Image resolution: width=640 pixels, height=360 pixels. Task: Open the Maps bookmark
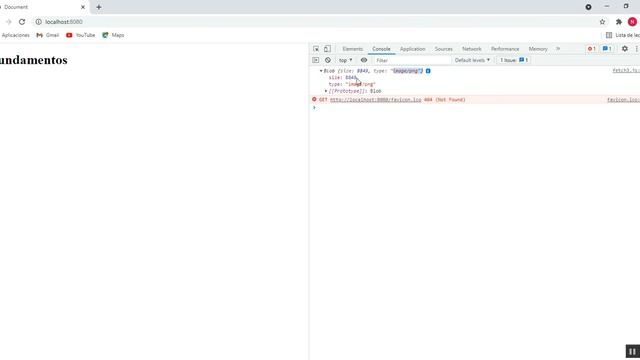(113, 35)
